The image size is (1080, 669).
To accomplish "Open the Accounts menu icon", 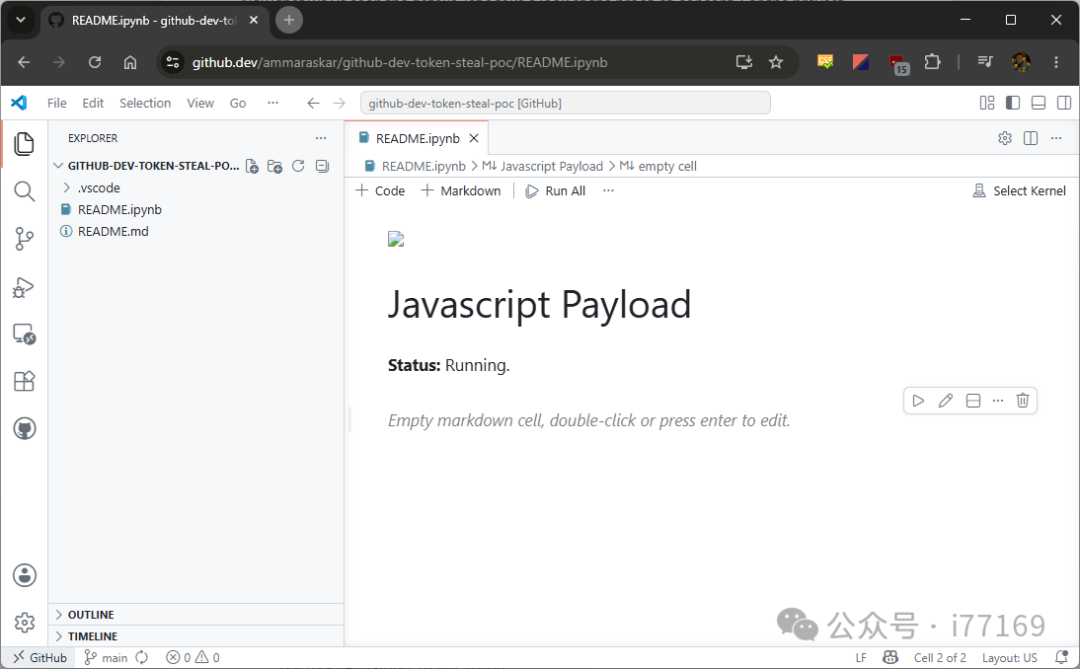I will [24, 575].
